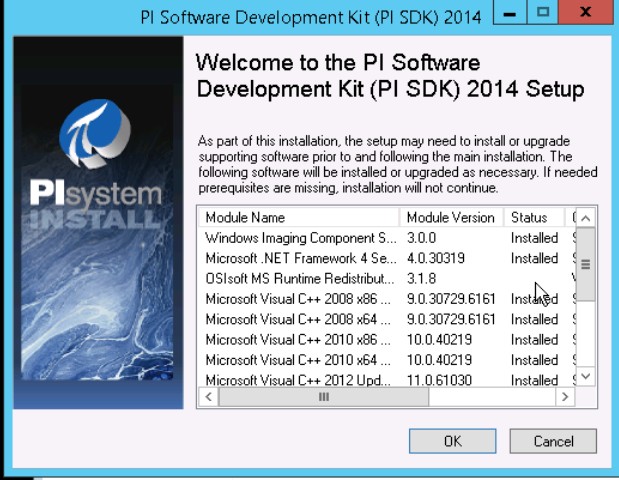Maximize the PI SDK setup window
This screenshot has height=480, width=619.
click(542, 12)
